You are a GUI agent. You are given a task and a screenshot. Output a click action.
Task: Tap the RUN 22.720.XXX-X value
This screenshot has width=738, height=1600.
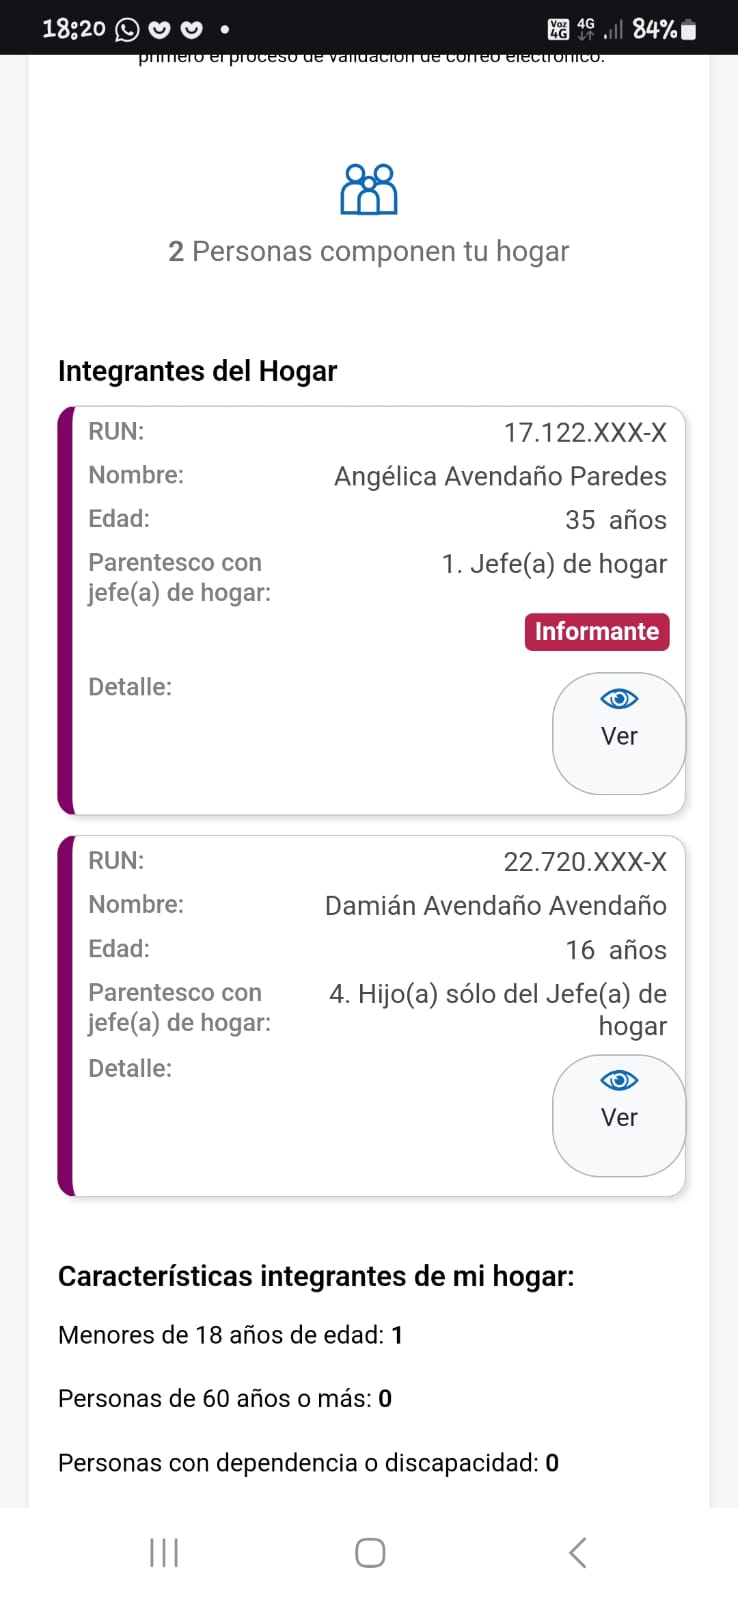tap(585, 862)
